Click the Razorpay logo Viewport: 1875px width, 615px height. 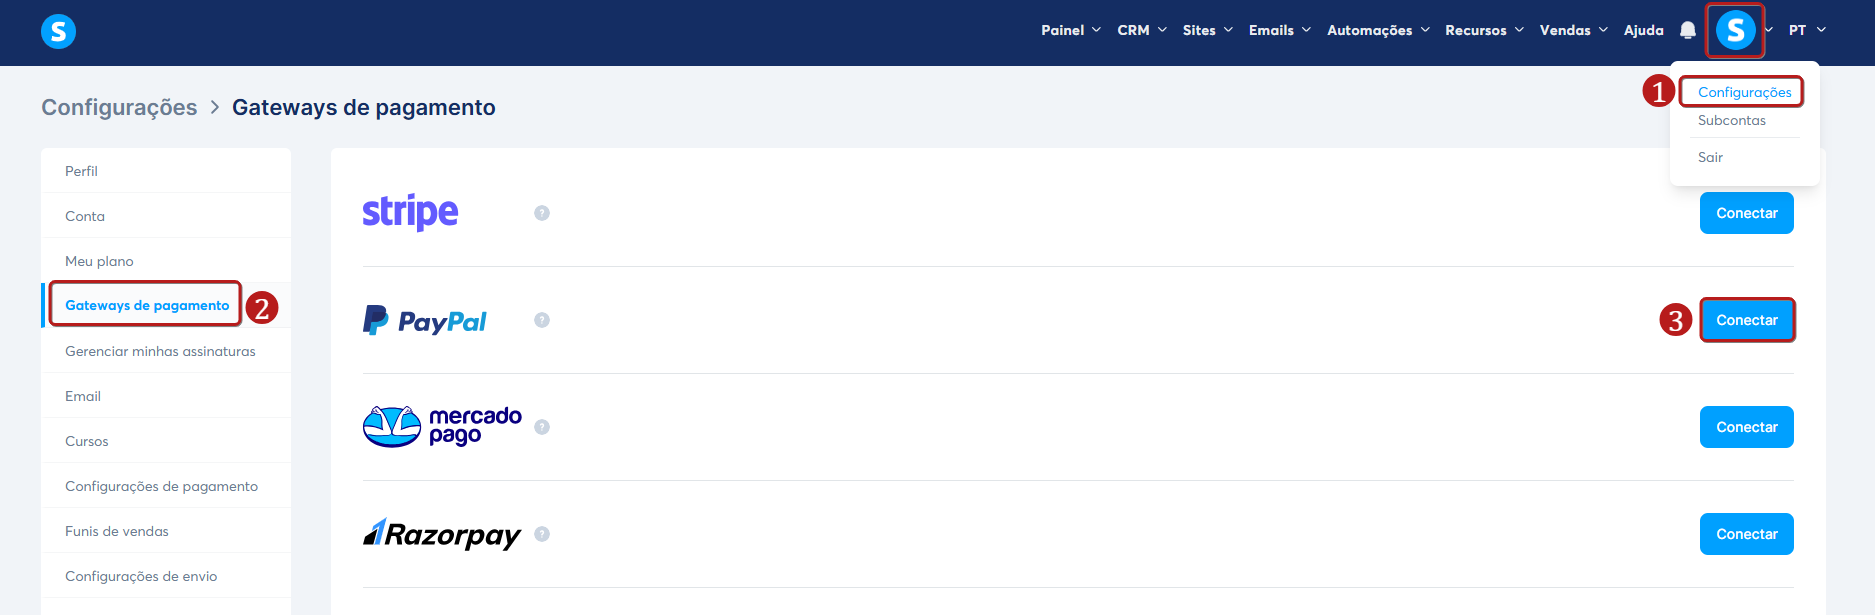coord(441,534)
